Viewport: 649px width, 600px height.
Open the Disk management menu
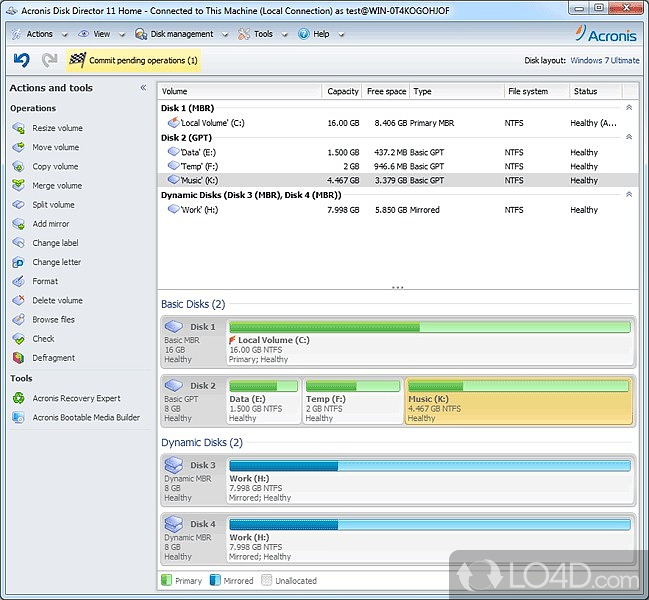181,34
